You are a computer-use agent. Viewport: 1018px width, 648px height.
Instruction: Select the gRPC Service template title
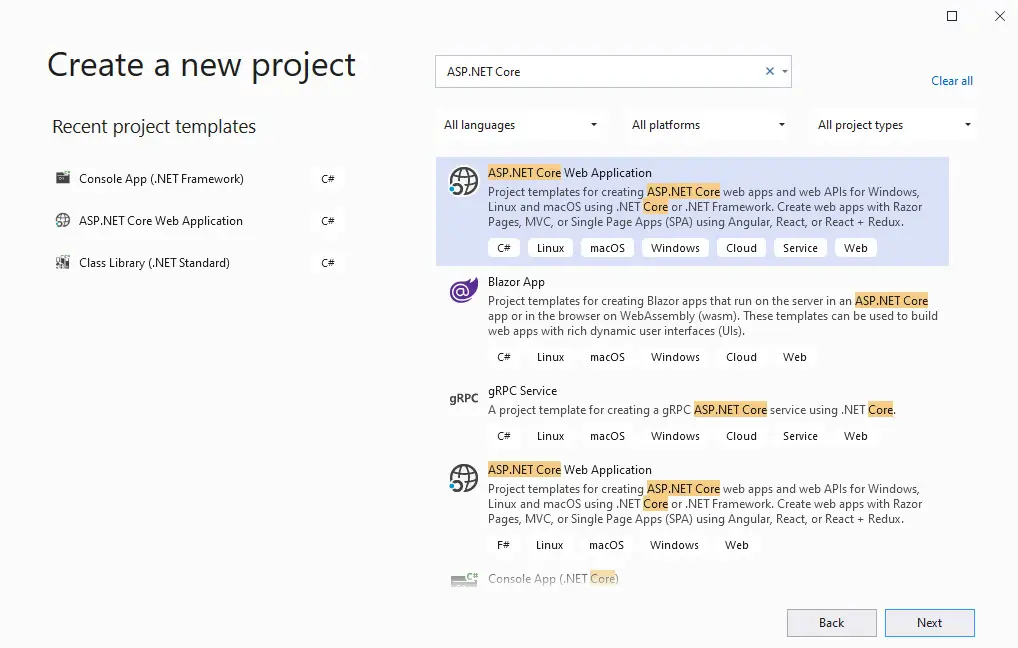point(523,391)
